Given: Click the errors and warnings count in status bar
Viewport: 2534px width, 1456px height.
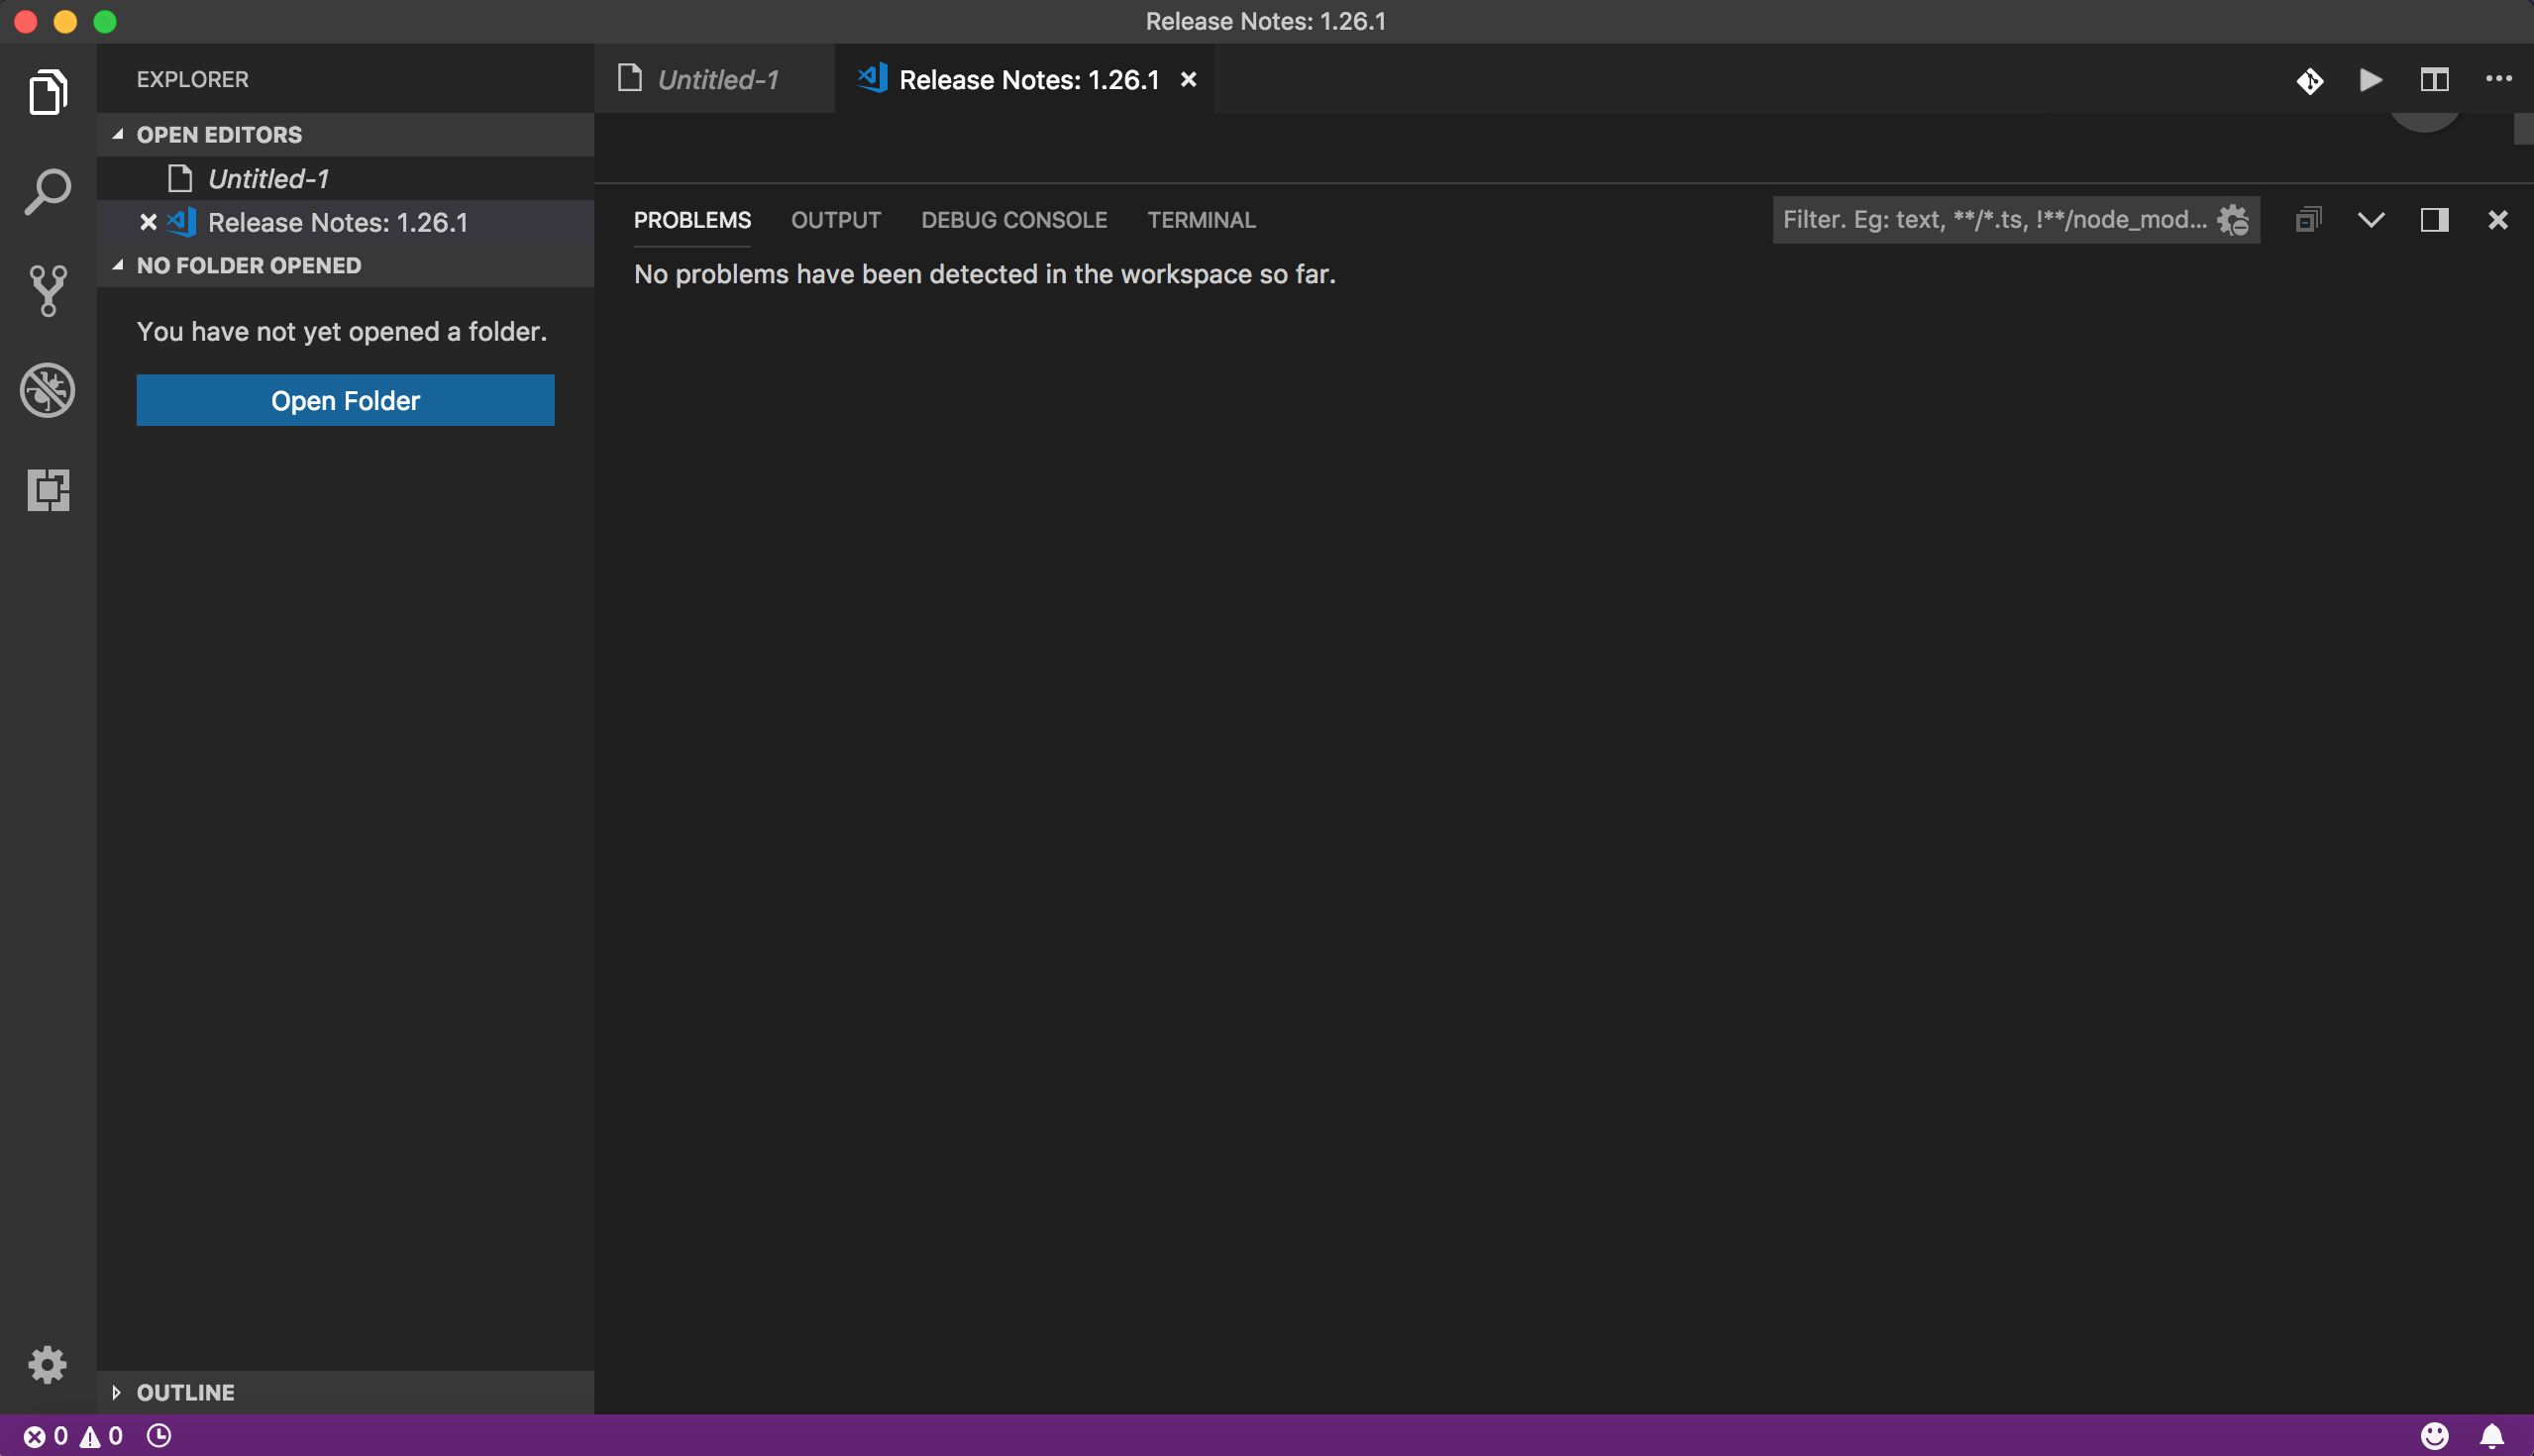Looking at the screenshot, I should coord(73,1436).
